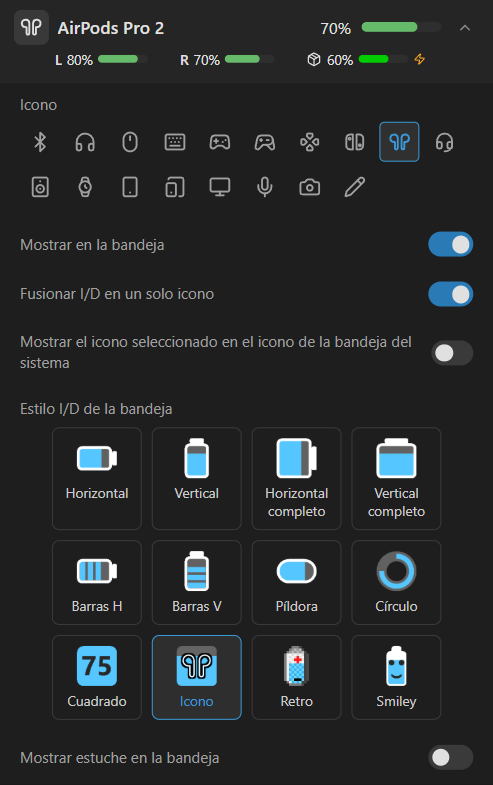
Task: Select the keyboard device icon
Action: (175, 142)
